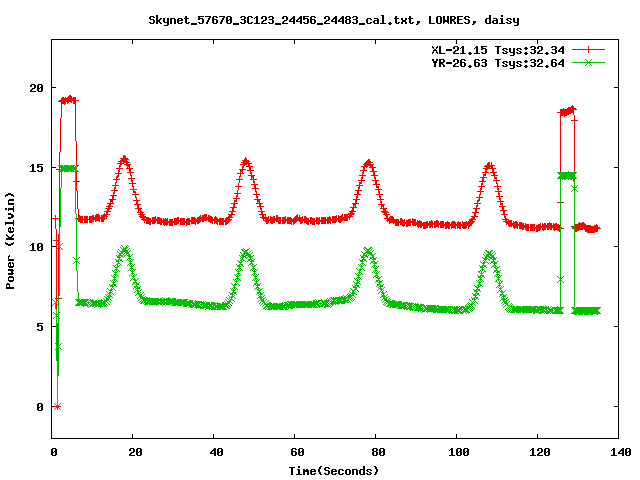
Task: Click the green YR peak near 78 seconds
Action: pos(368,251)
